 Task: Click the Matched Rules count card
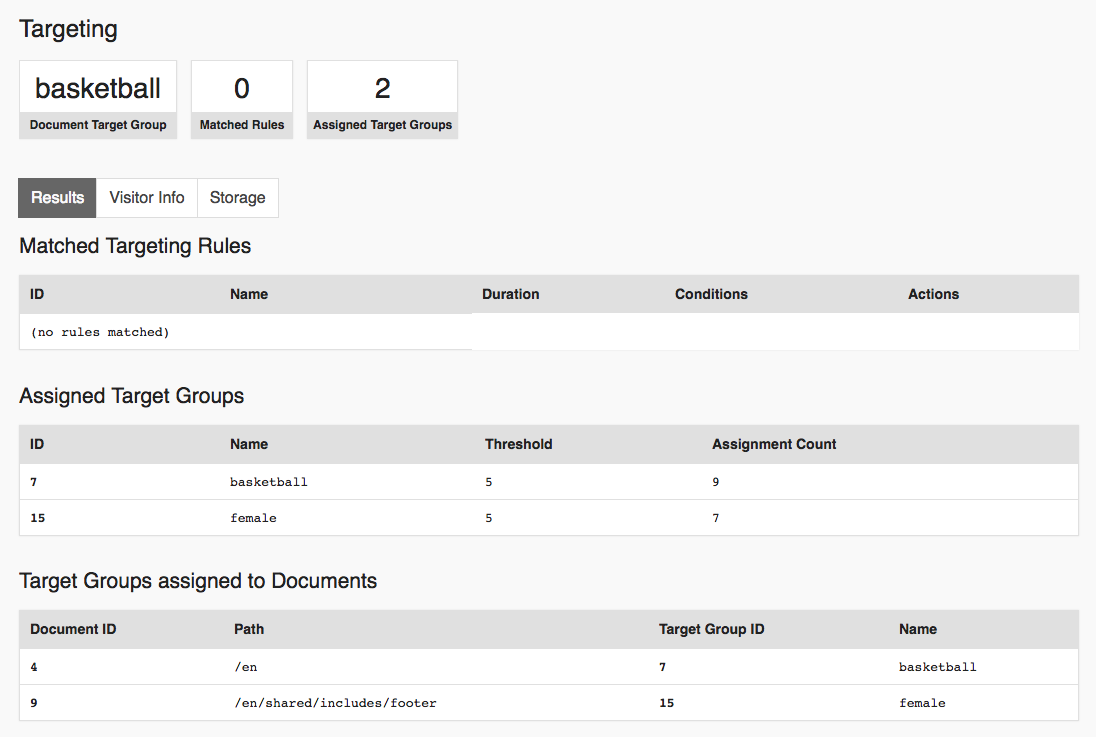[x=242, y=99]
